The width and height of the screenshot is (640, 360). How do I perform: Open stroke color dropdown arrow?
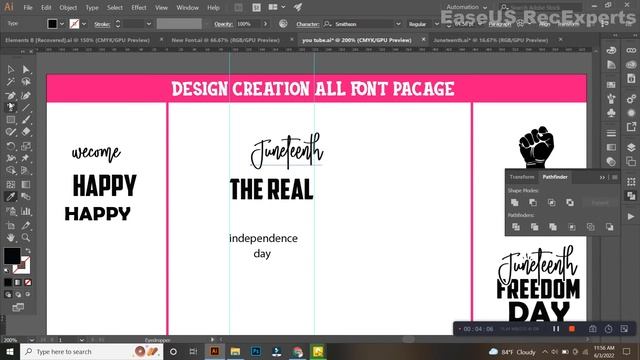click(x=84, y=24)
